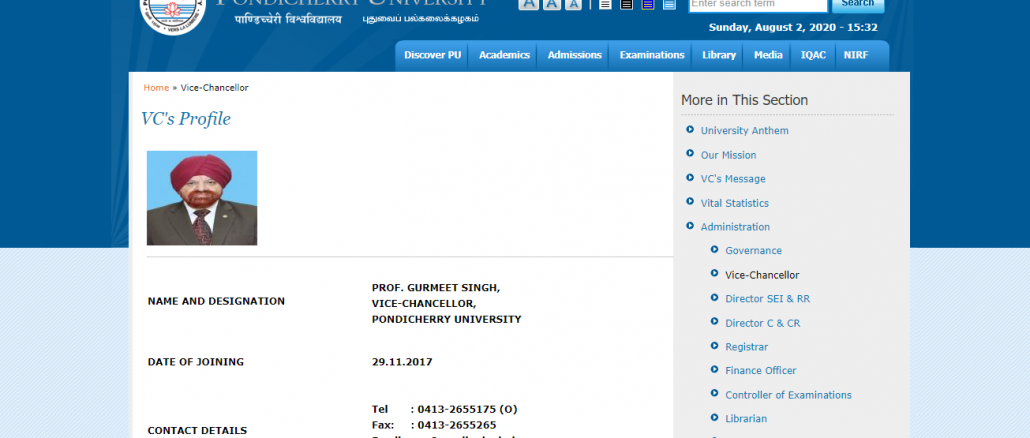The width and height of the screenshot is (1030, 438).
Task: Click the Vice-Chancellor breadcrumb text
Action: pyautogui.click(x=215, y=88)
